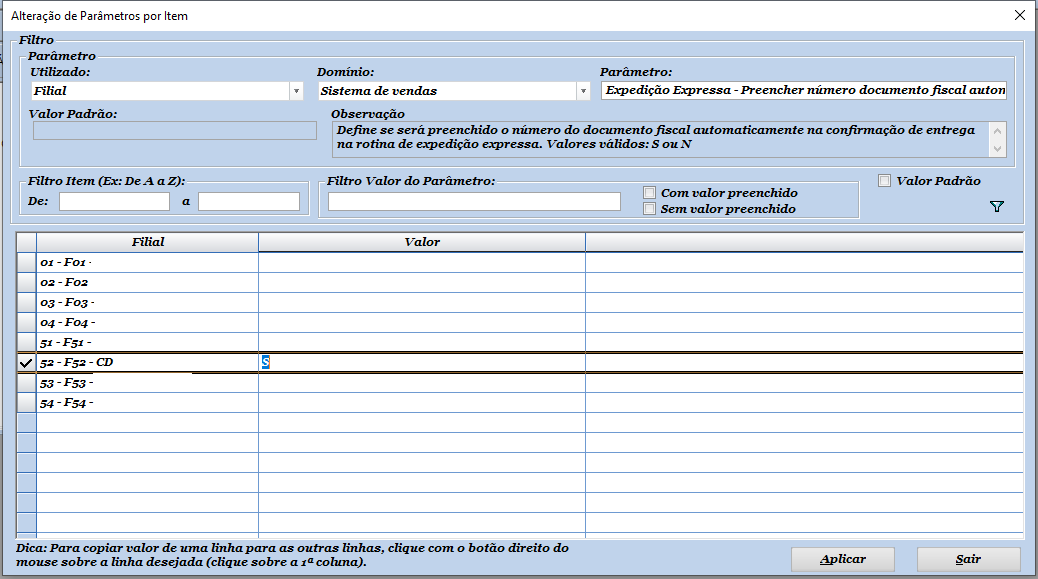Click Valor cell of row 53 - F53
Image resolution: width=1038 pixels, height=579 pixels.
(x=421, y=383)
